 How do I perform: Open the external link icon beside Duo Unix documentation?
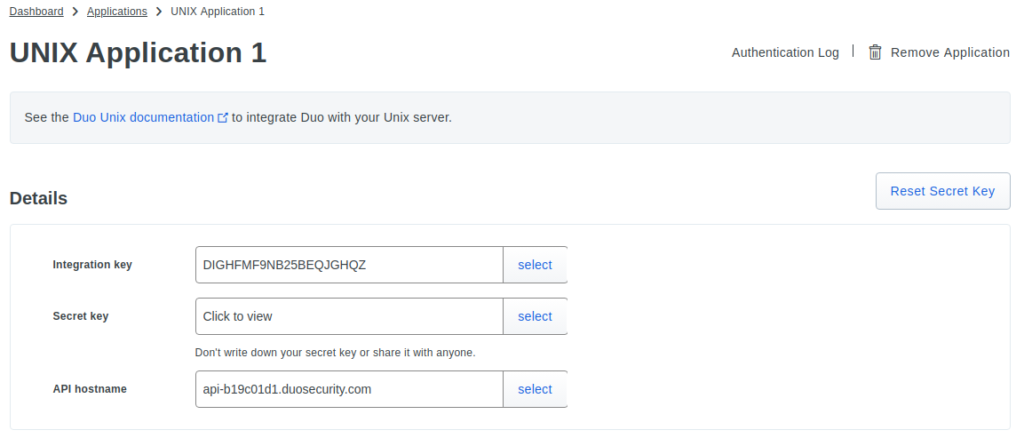point(223,118)
